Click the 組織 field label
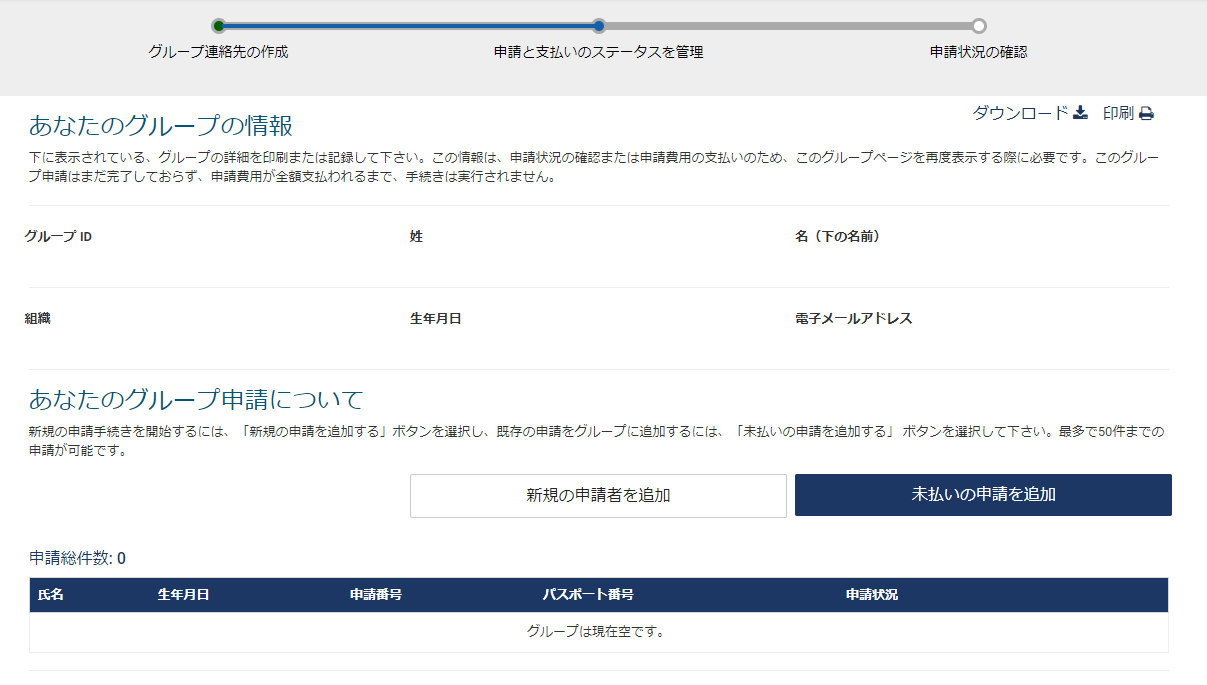Image resolution: width=1207 pixels, height=685 pixels. pos(37,319)
